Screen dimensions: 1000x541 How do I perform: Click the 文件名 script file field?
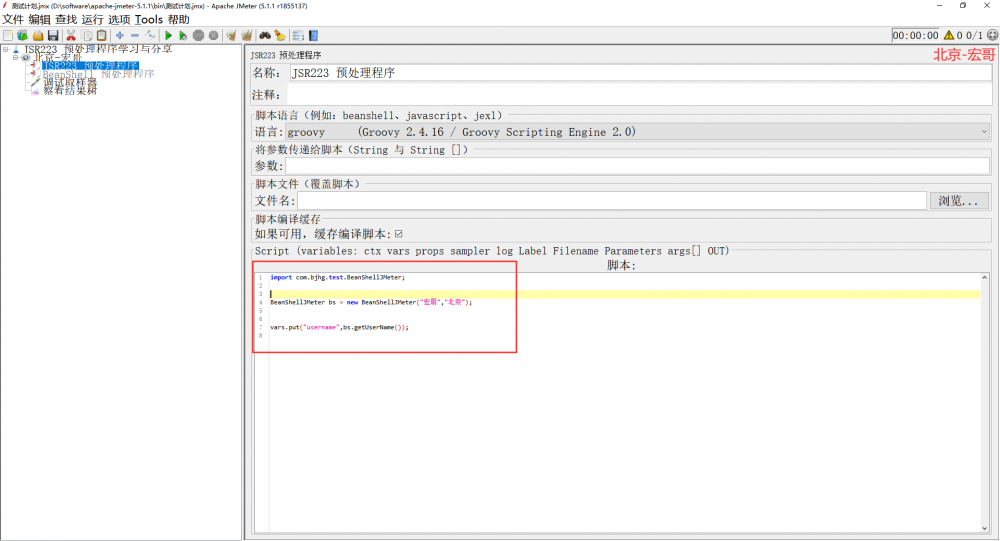pyautogui.click(x=612, y=201)
